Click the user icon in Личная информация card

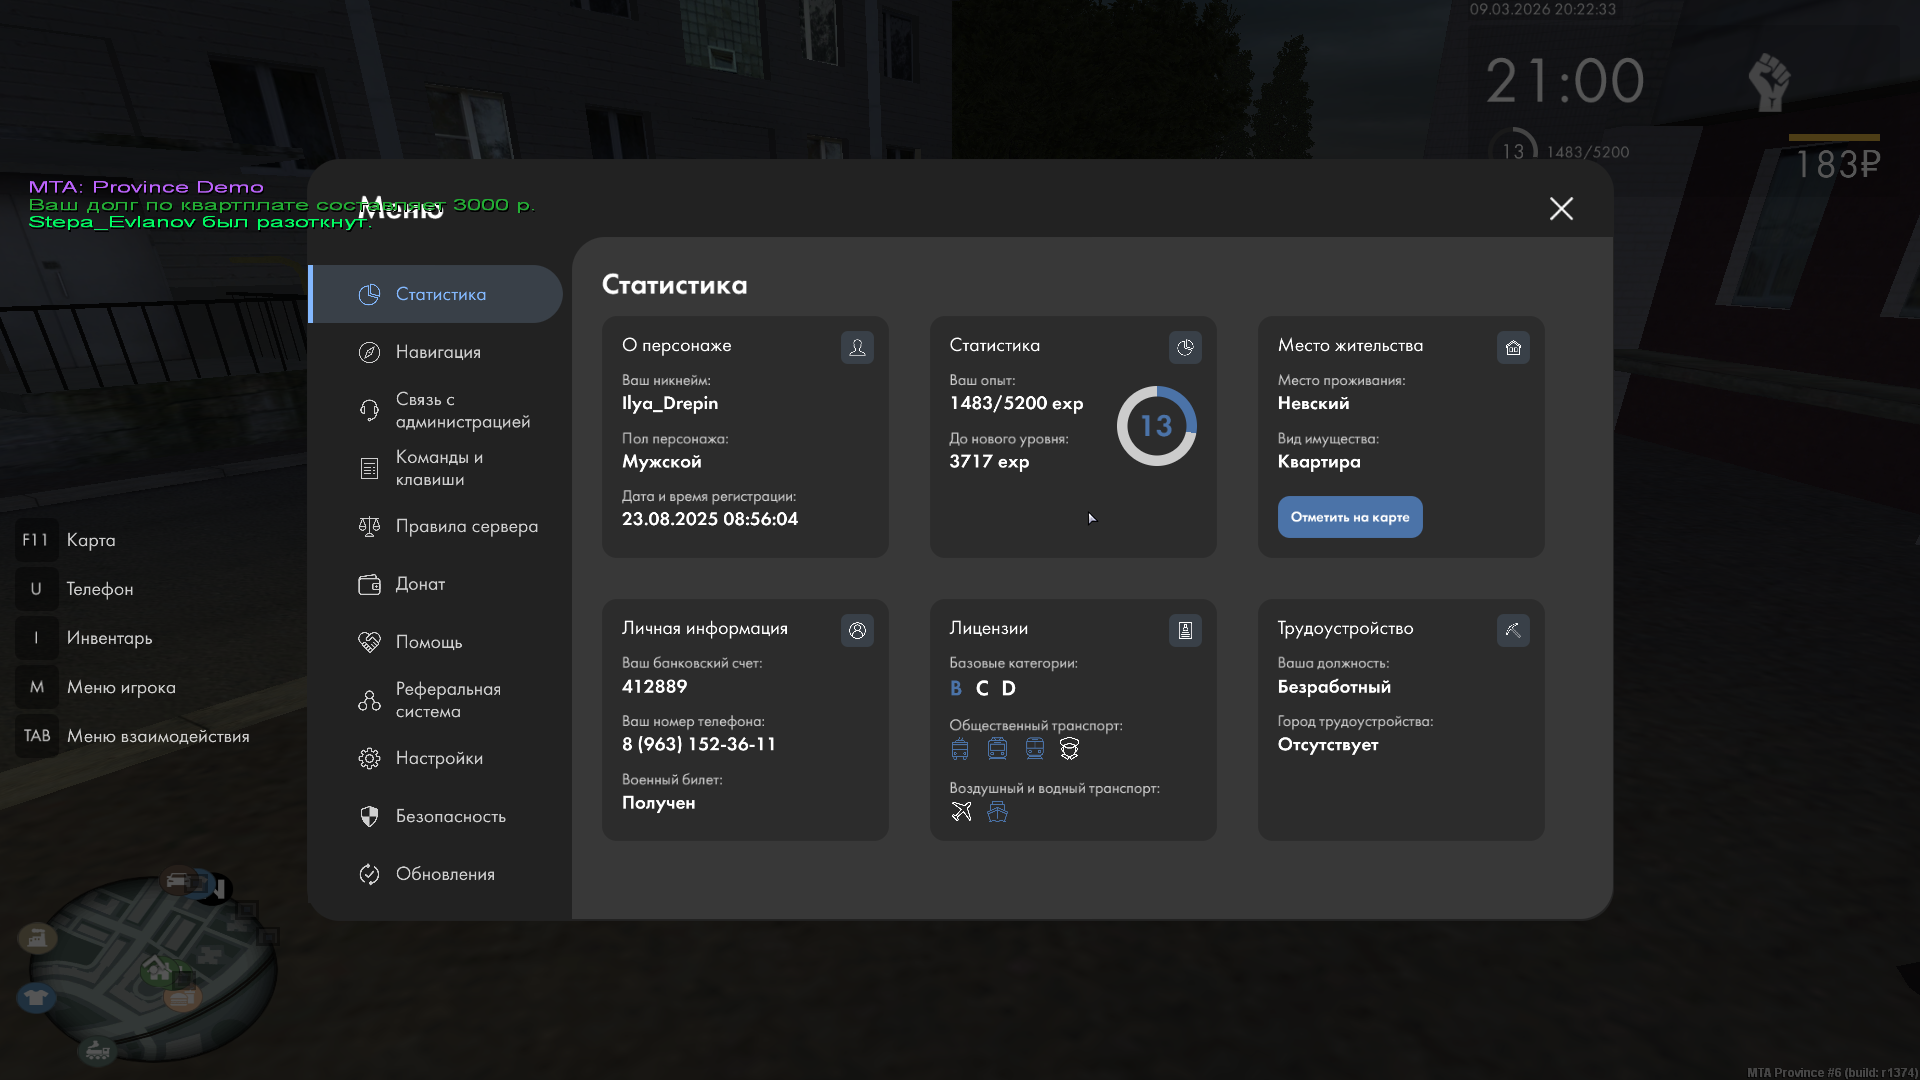pos(857,630)
